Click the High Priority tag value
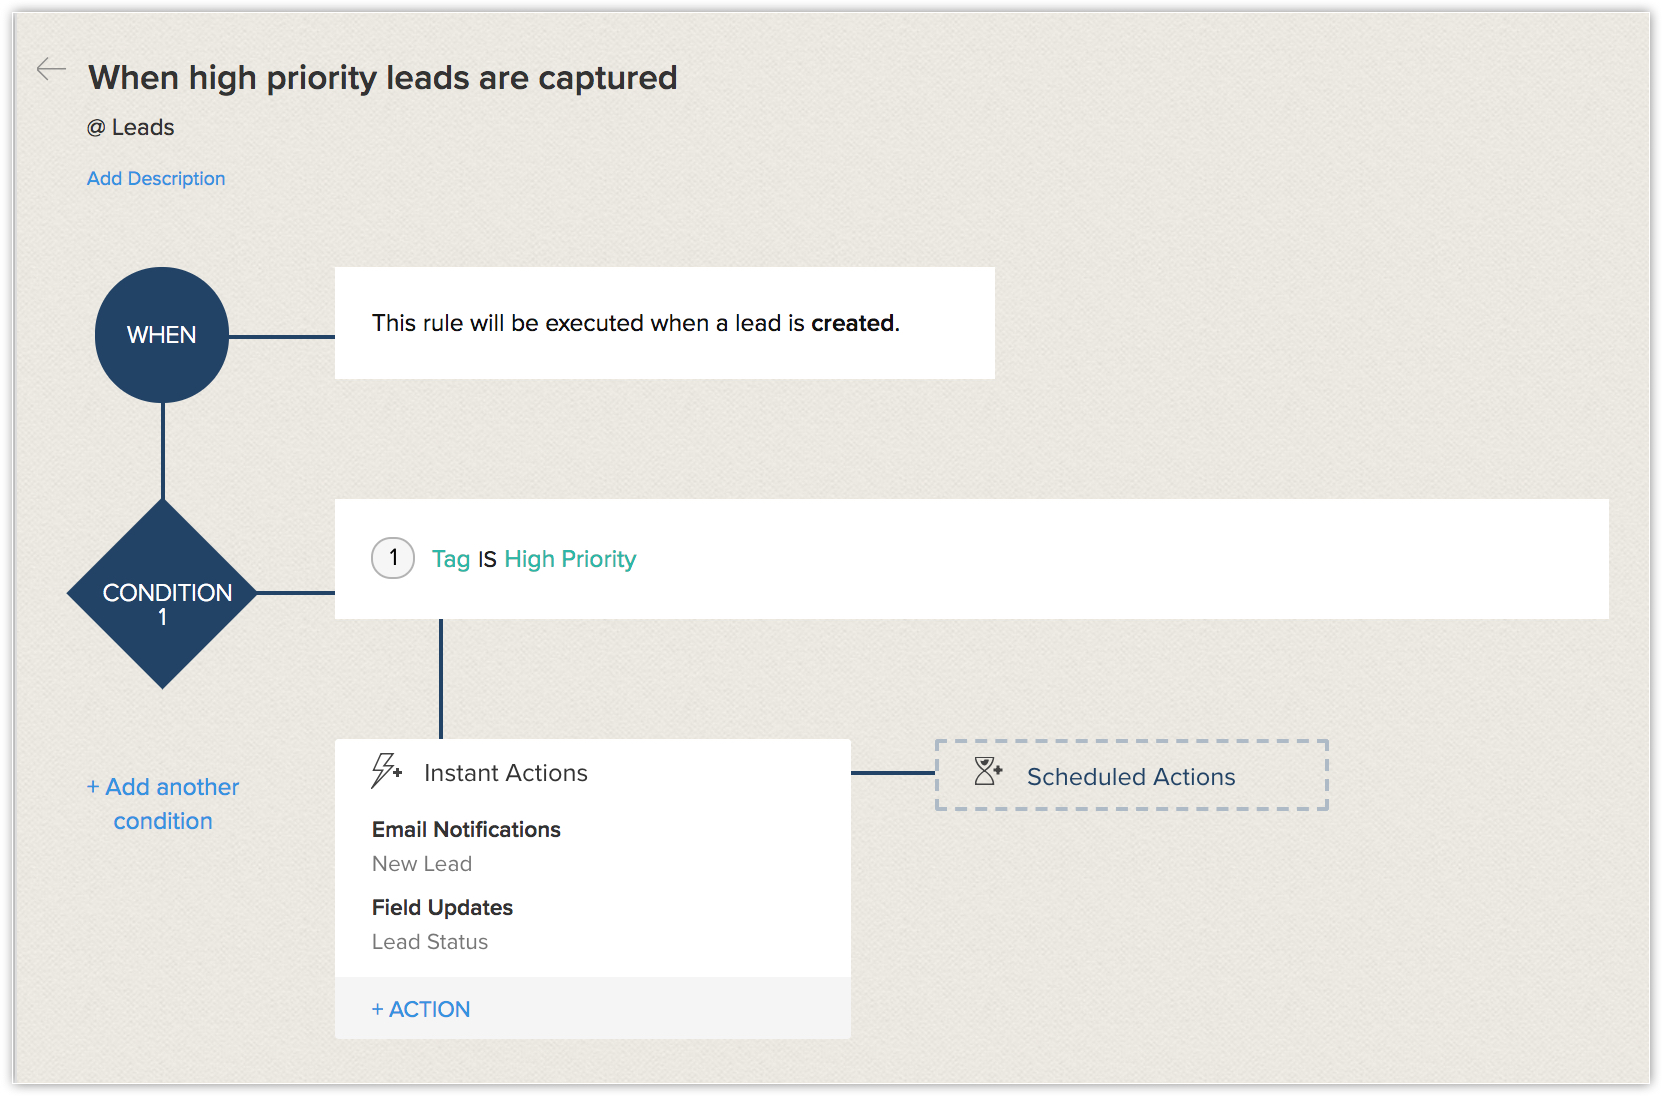The image size is (1662, 1096). [570, 559]
